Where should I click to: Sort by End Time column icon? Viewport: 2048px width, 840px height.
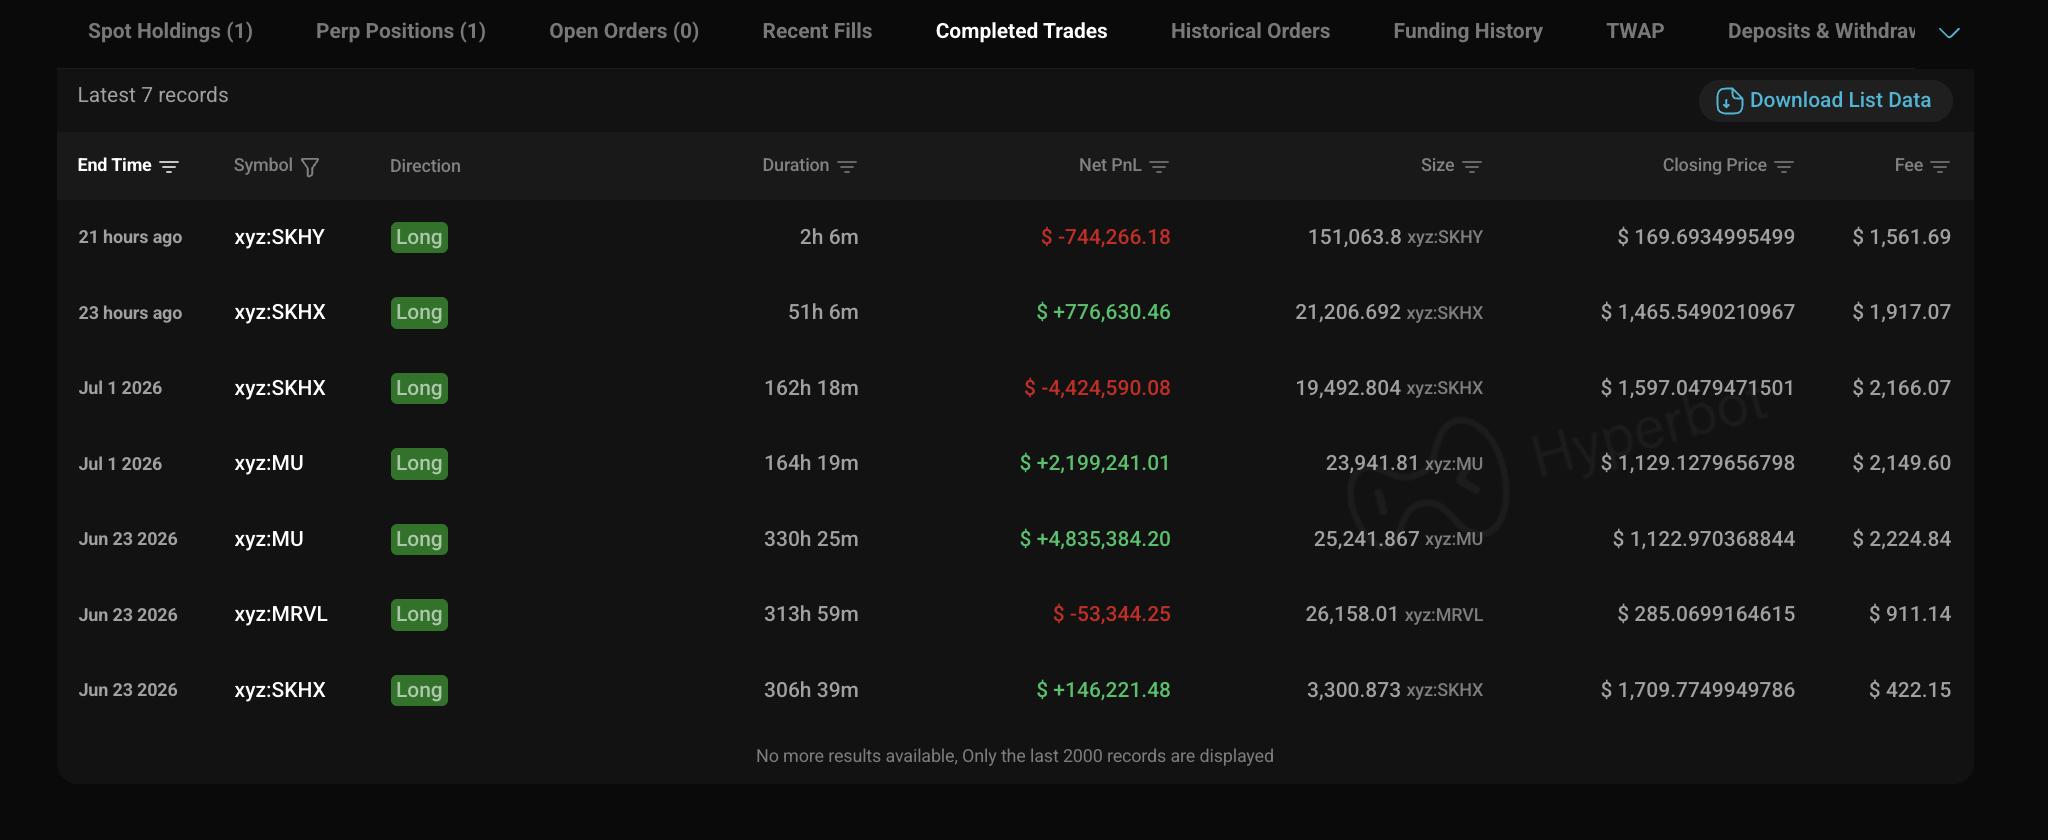[x=169, y=166]
